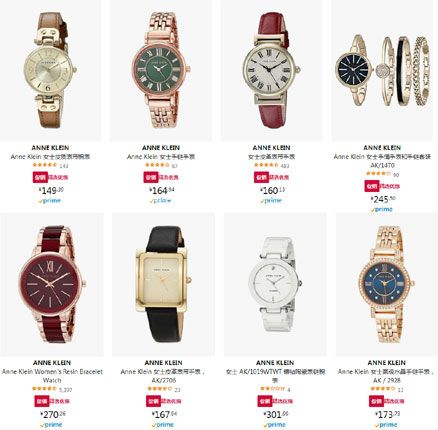Open the green dial rose gold watch
The height and width of the screenshot is (430, 438).
[x=161, y=70]
